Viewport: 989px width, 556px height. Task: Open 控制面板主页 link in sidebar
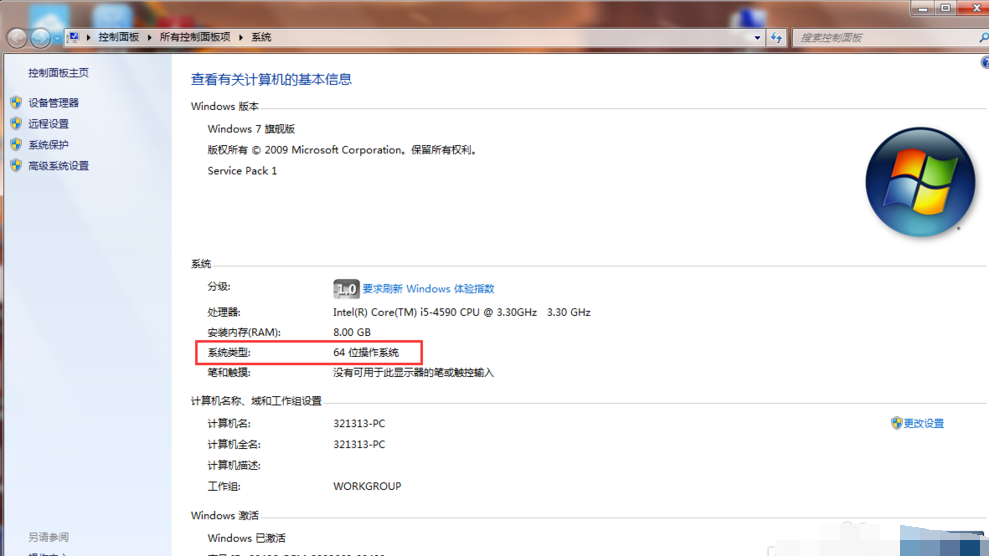pyautogui.click(x=58, y=73)
